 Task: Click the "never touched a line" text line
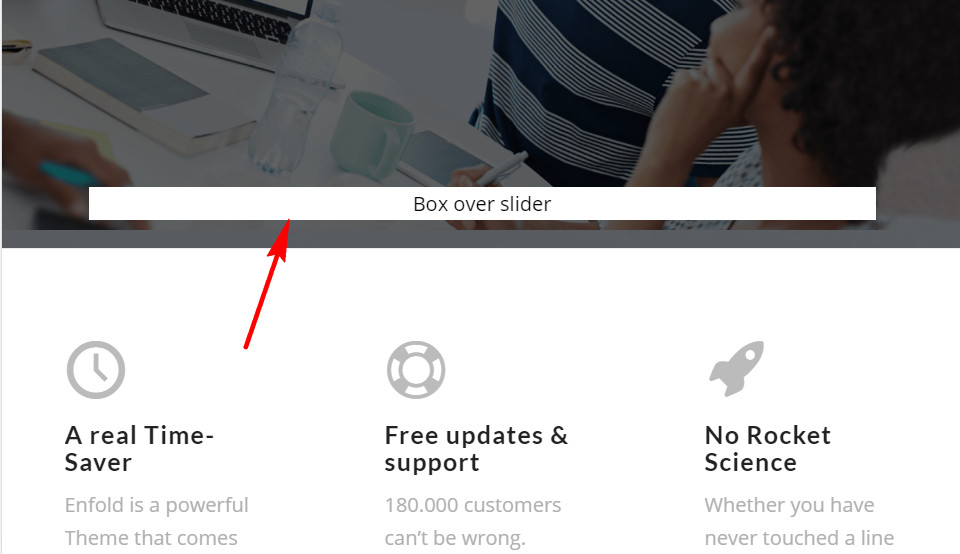click(x=799, y=537)
